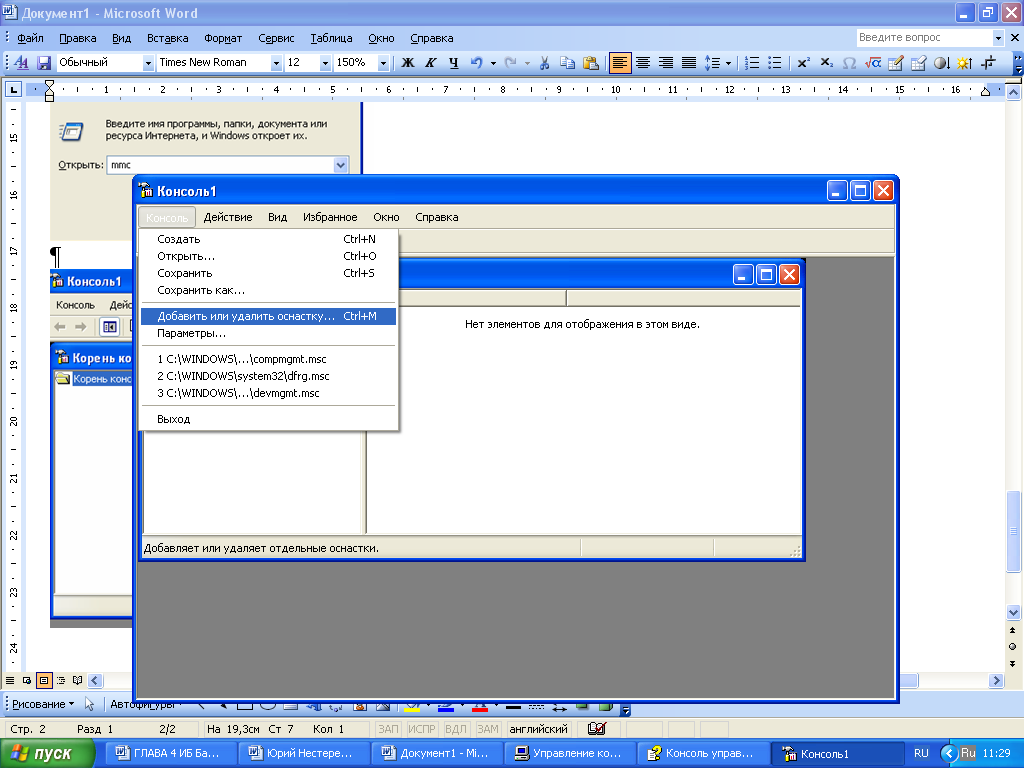This screenshot has width=1024, height=768.
Task: Click the Styles and Formatting icon
Action: coord(22,63)
